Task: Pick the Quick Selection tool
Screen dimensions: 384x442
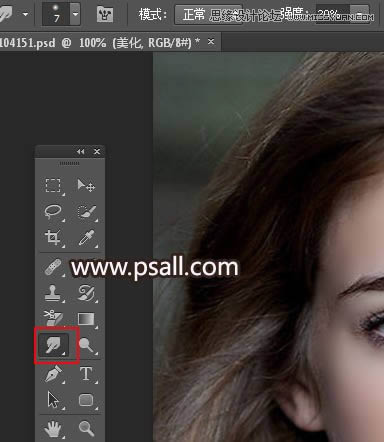Action: [x=86, y=211]
